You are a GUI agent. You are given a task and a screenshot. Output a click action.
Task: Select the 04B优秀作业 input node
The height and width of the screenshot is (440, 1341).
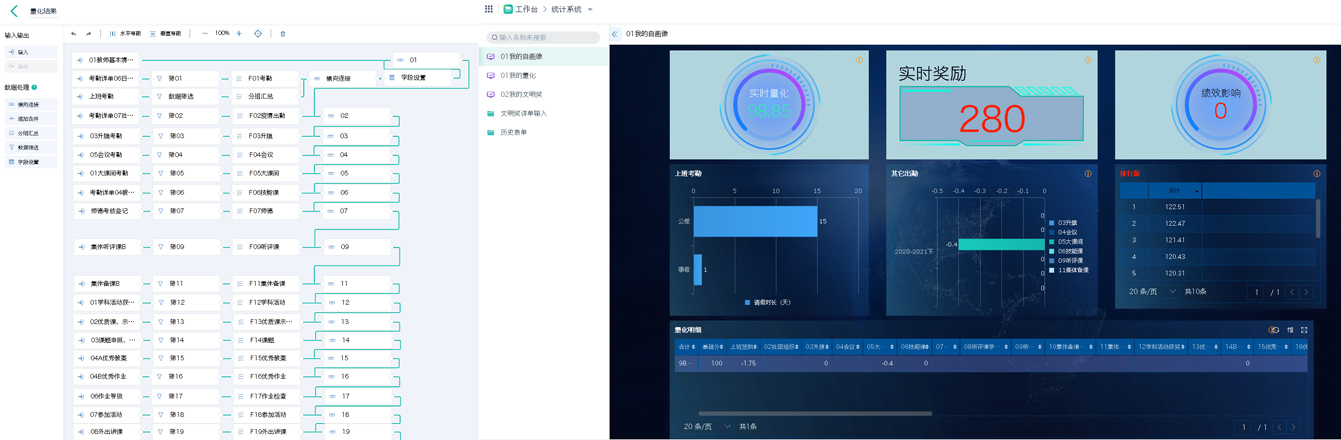pyautogui.click(x=106, y=377)
